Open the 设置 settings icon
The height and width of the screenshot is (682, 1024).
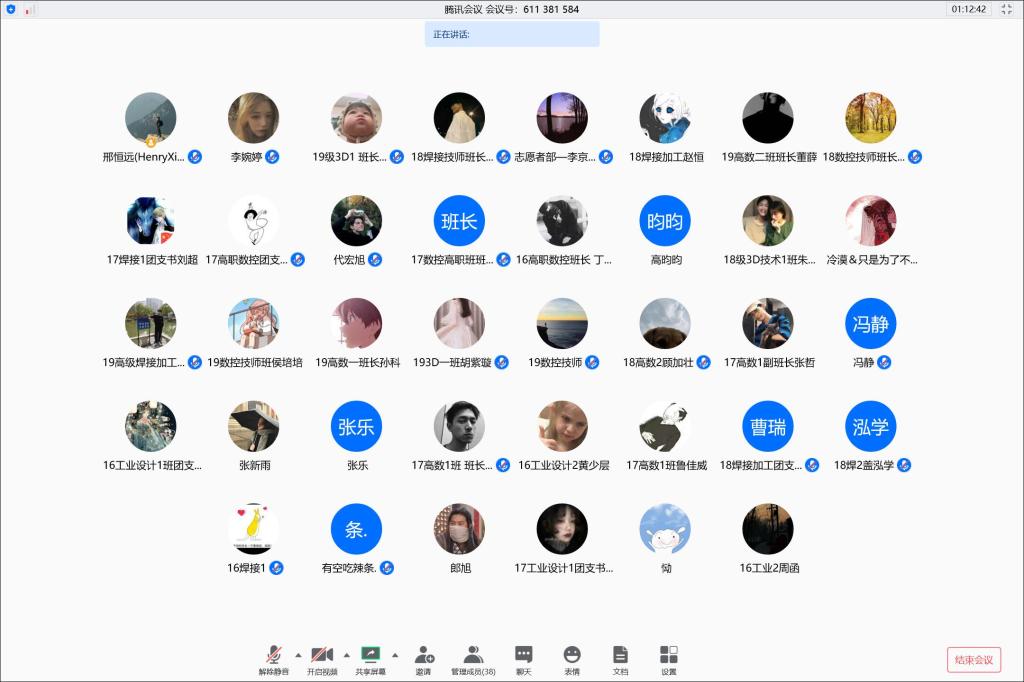tap(669, 660)
